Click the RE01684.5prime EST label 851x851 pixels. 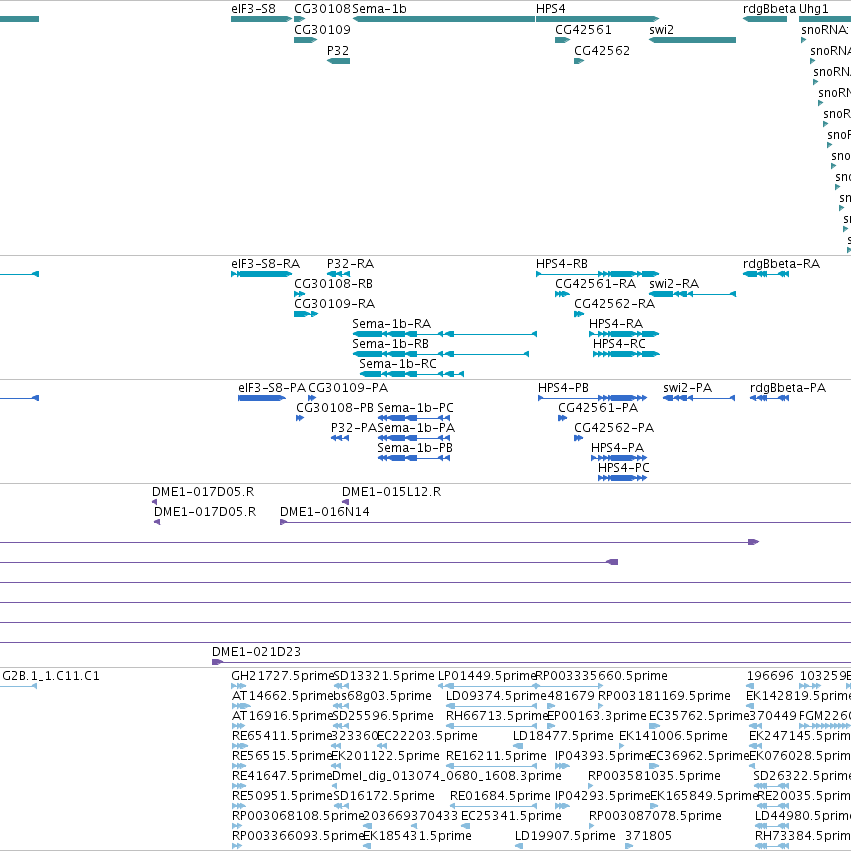pos(500,797)
